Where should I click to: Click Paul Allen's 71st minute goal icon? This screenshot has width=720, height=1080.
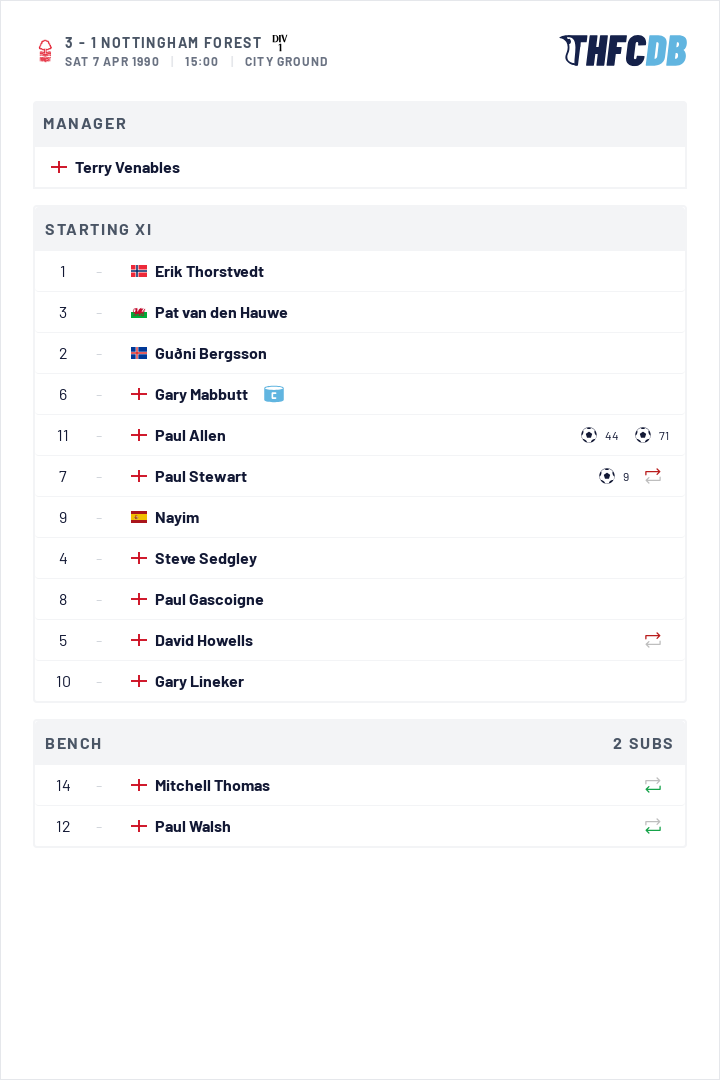click(x=642, y=435)
